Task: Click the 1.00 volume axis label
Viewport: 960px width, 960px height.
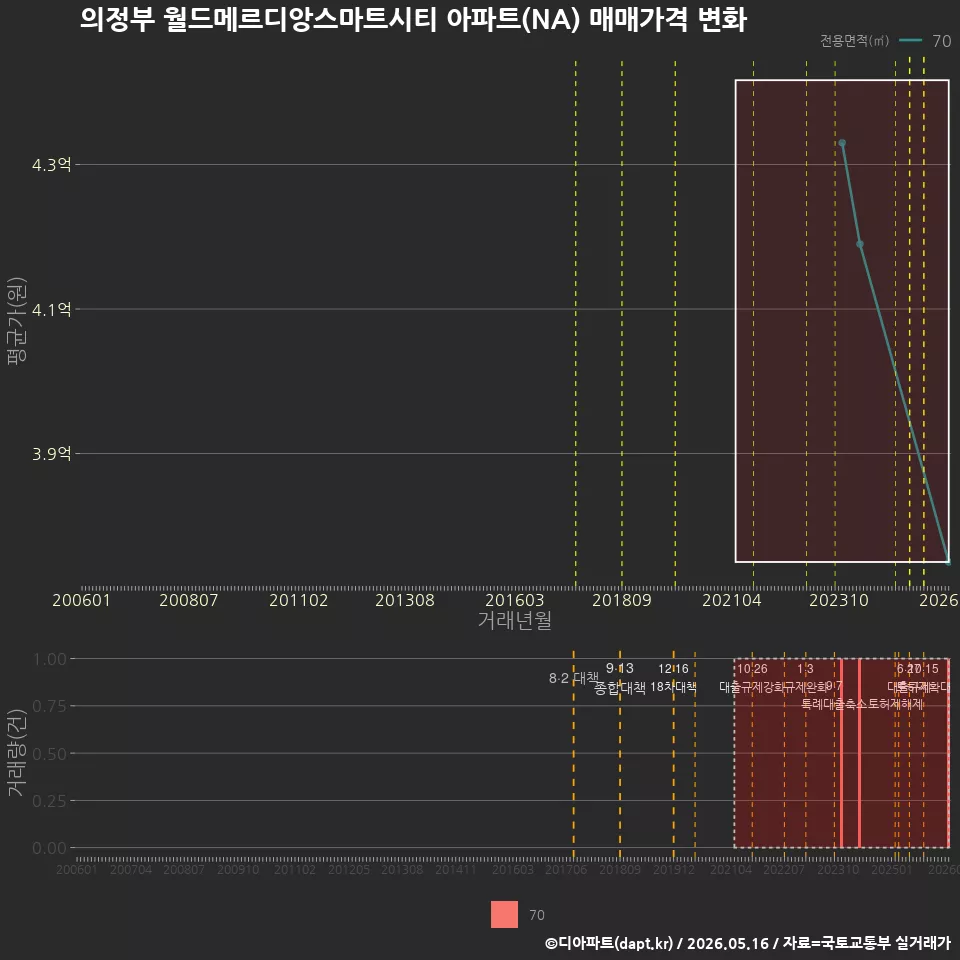Action: pos(50,659)
